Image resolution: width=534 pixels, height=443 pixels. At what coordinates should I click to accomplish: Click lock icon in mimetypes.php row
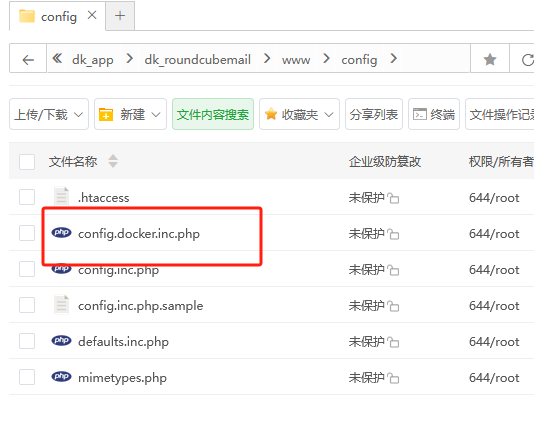click(393, 378)
